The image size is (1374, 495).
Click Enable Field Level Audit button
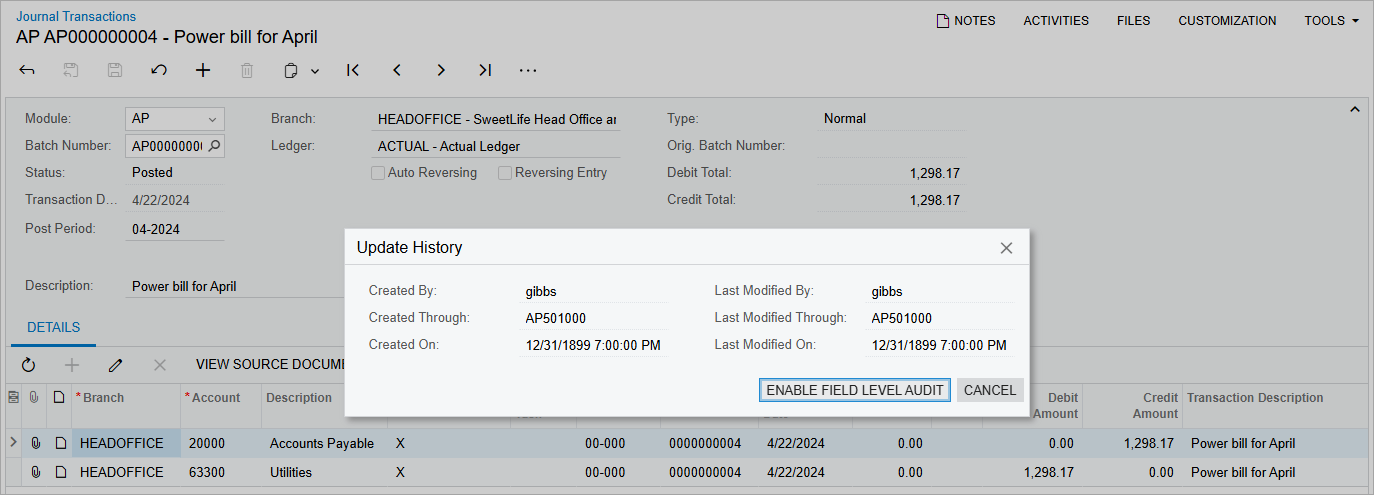coord(855,390)
